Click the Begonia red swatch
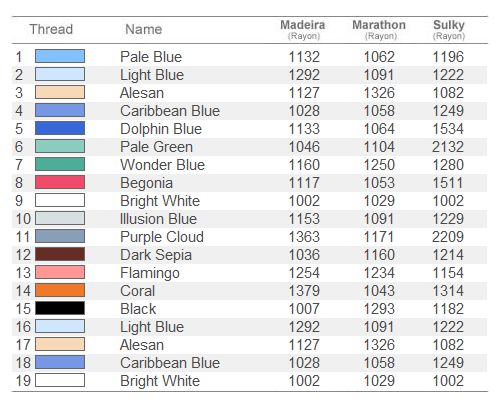500x402 pixels. pos(60,182)
